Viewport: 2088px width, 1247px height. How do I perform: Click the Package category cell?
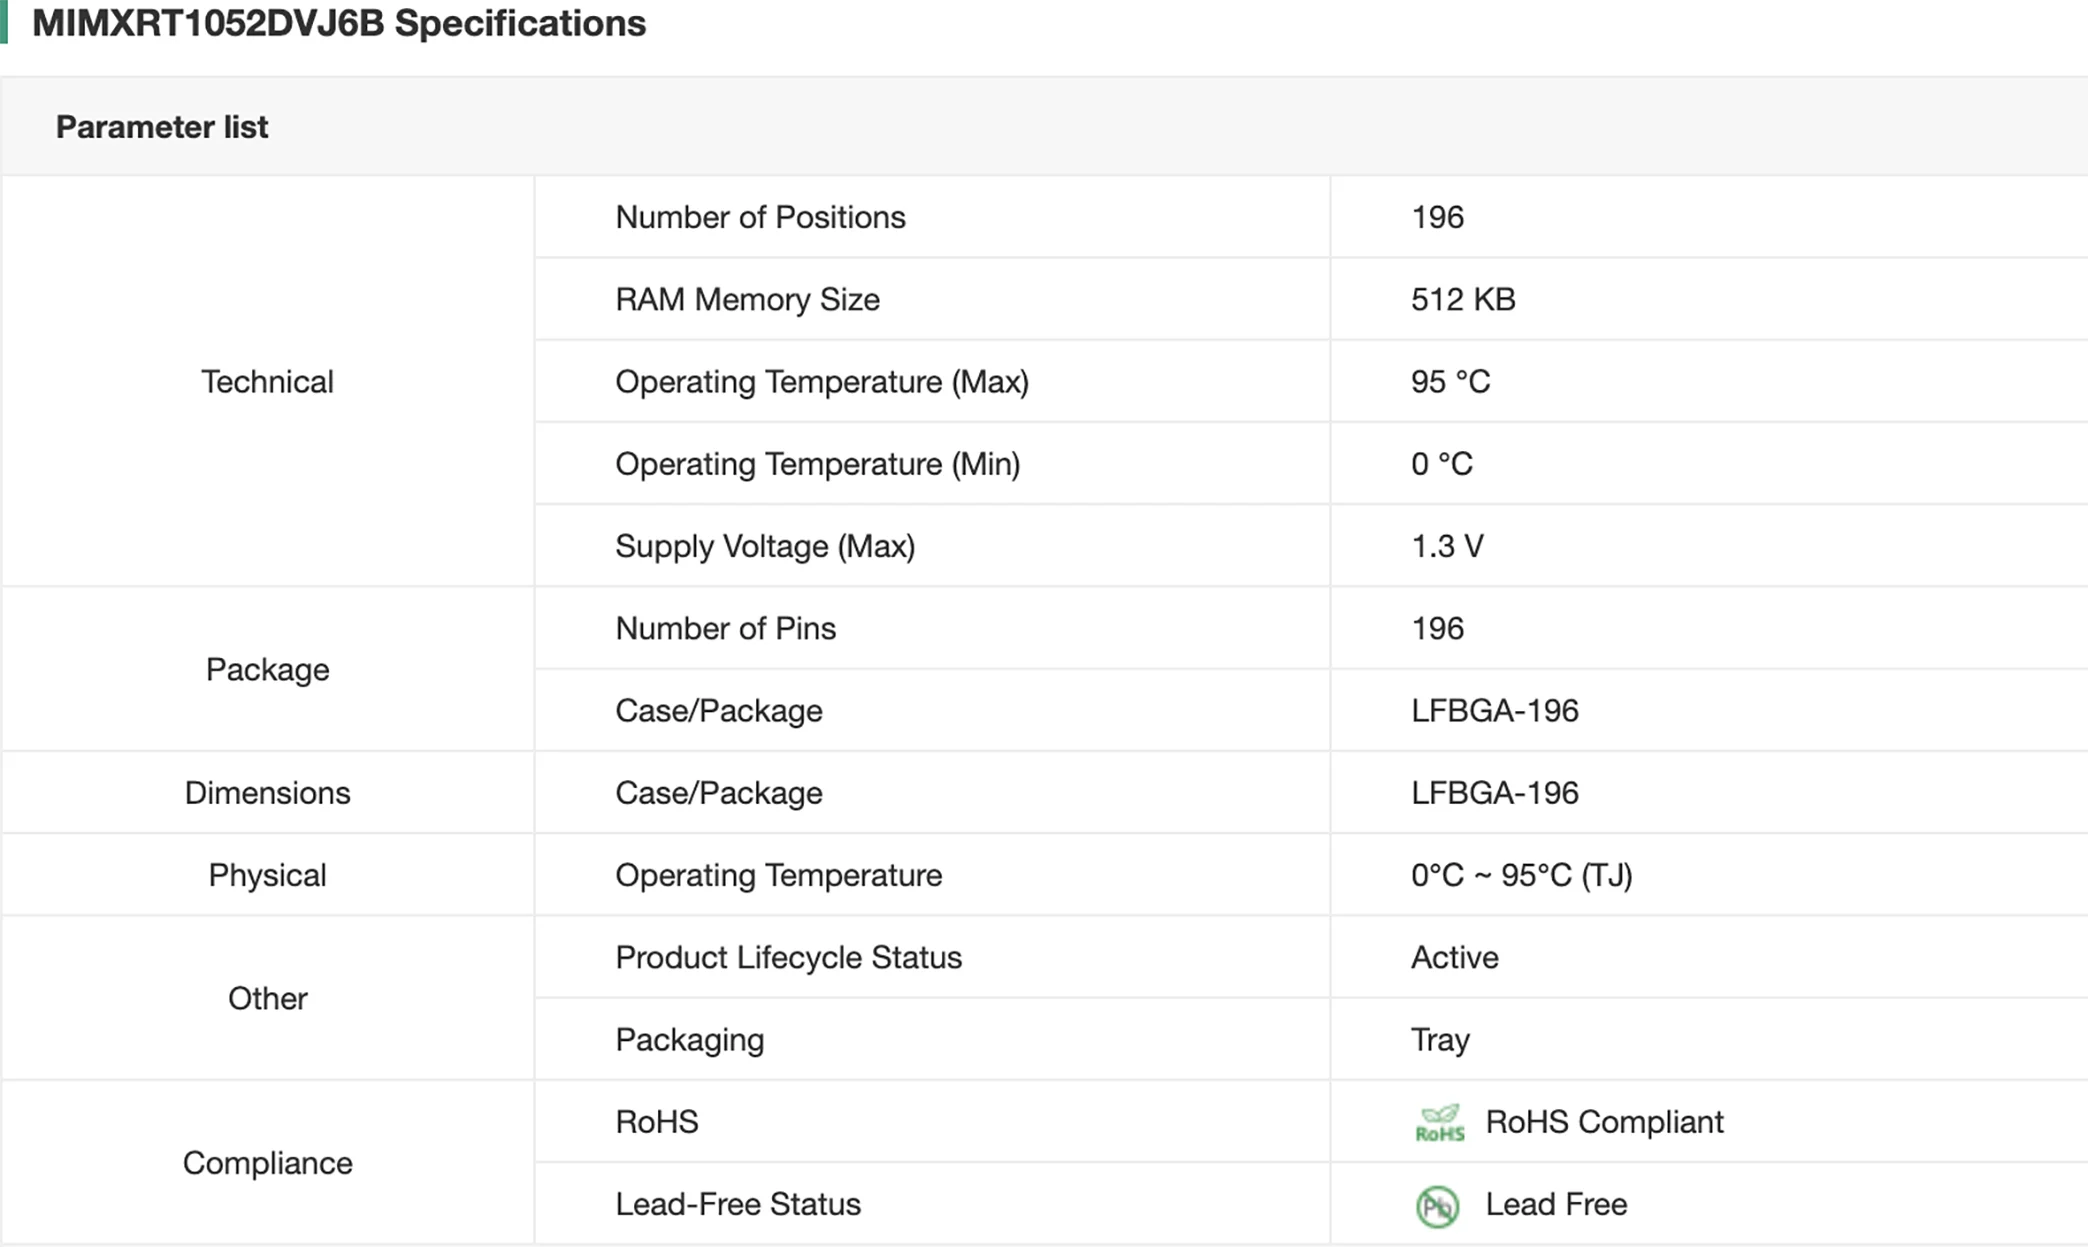pyautogui.click(x=267, y=670)
